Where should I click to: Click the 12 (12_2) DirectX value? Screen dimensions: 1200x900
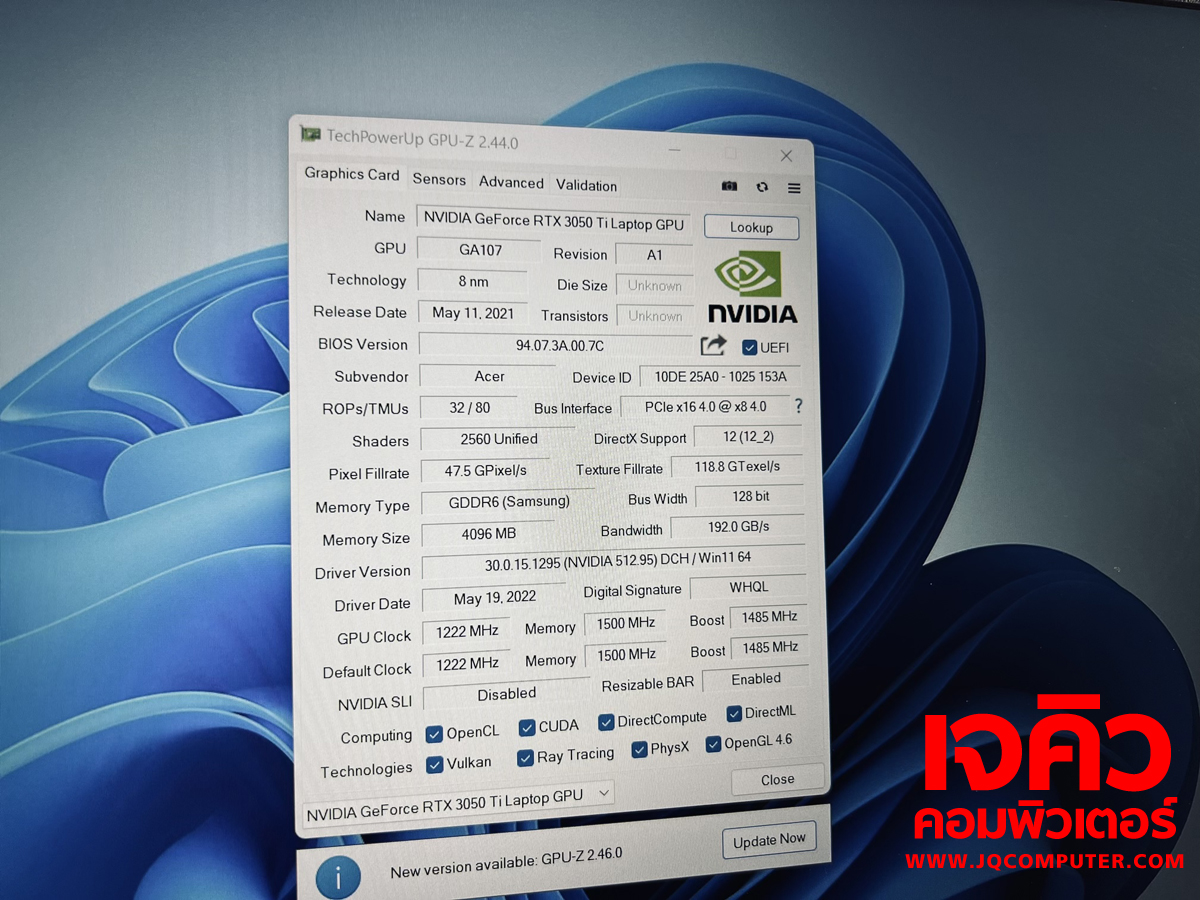pos(747,436)
